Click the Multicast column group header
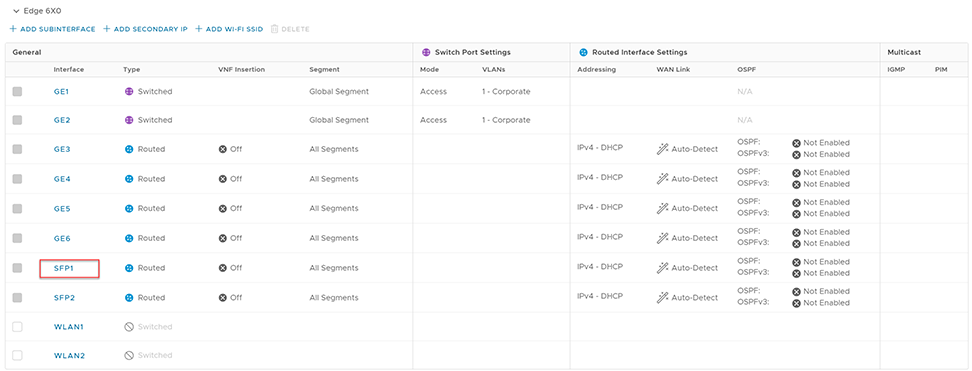The height and width of the screenshot is (371, 972). coord(904,52)
